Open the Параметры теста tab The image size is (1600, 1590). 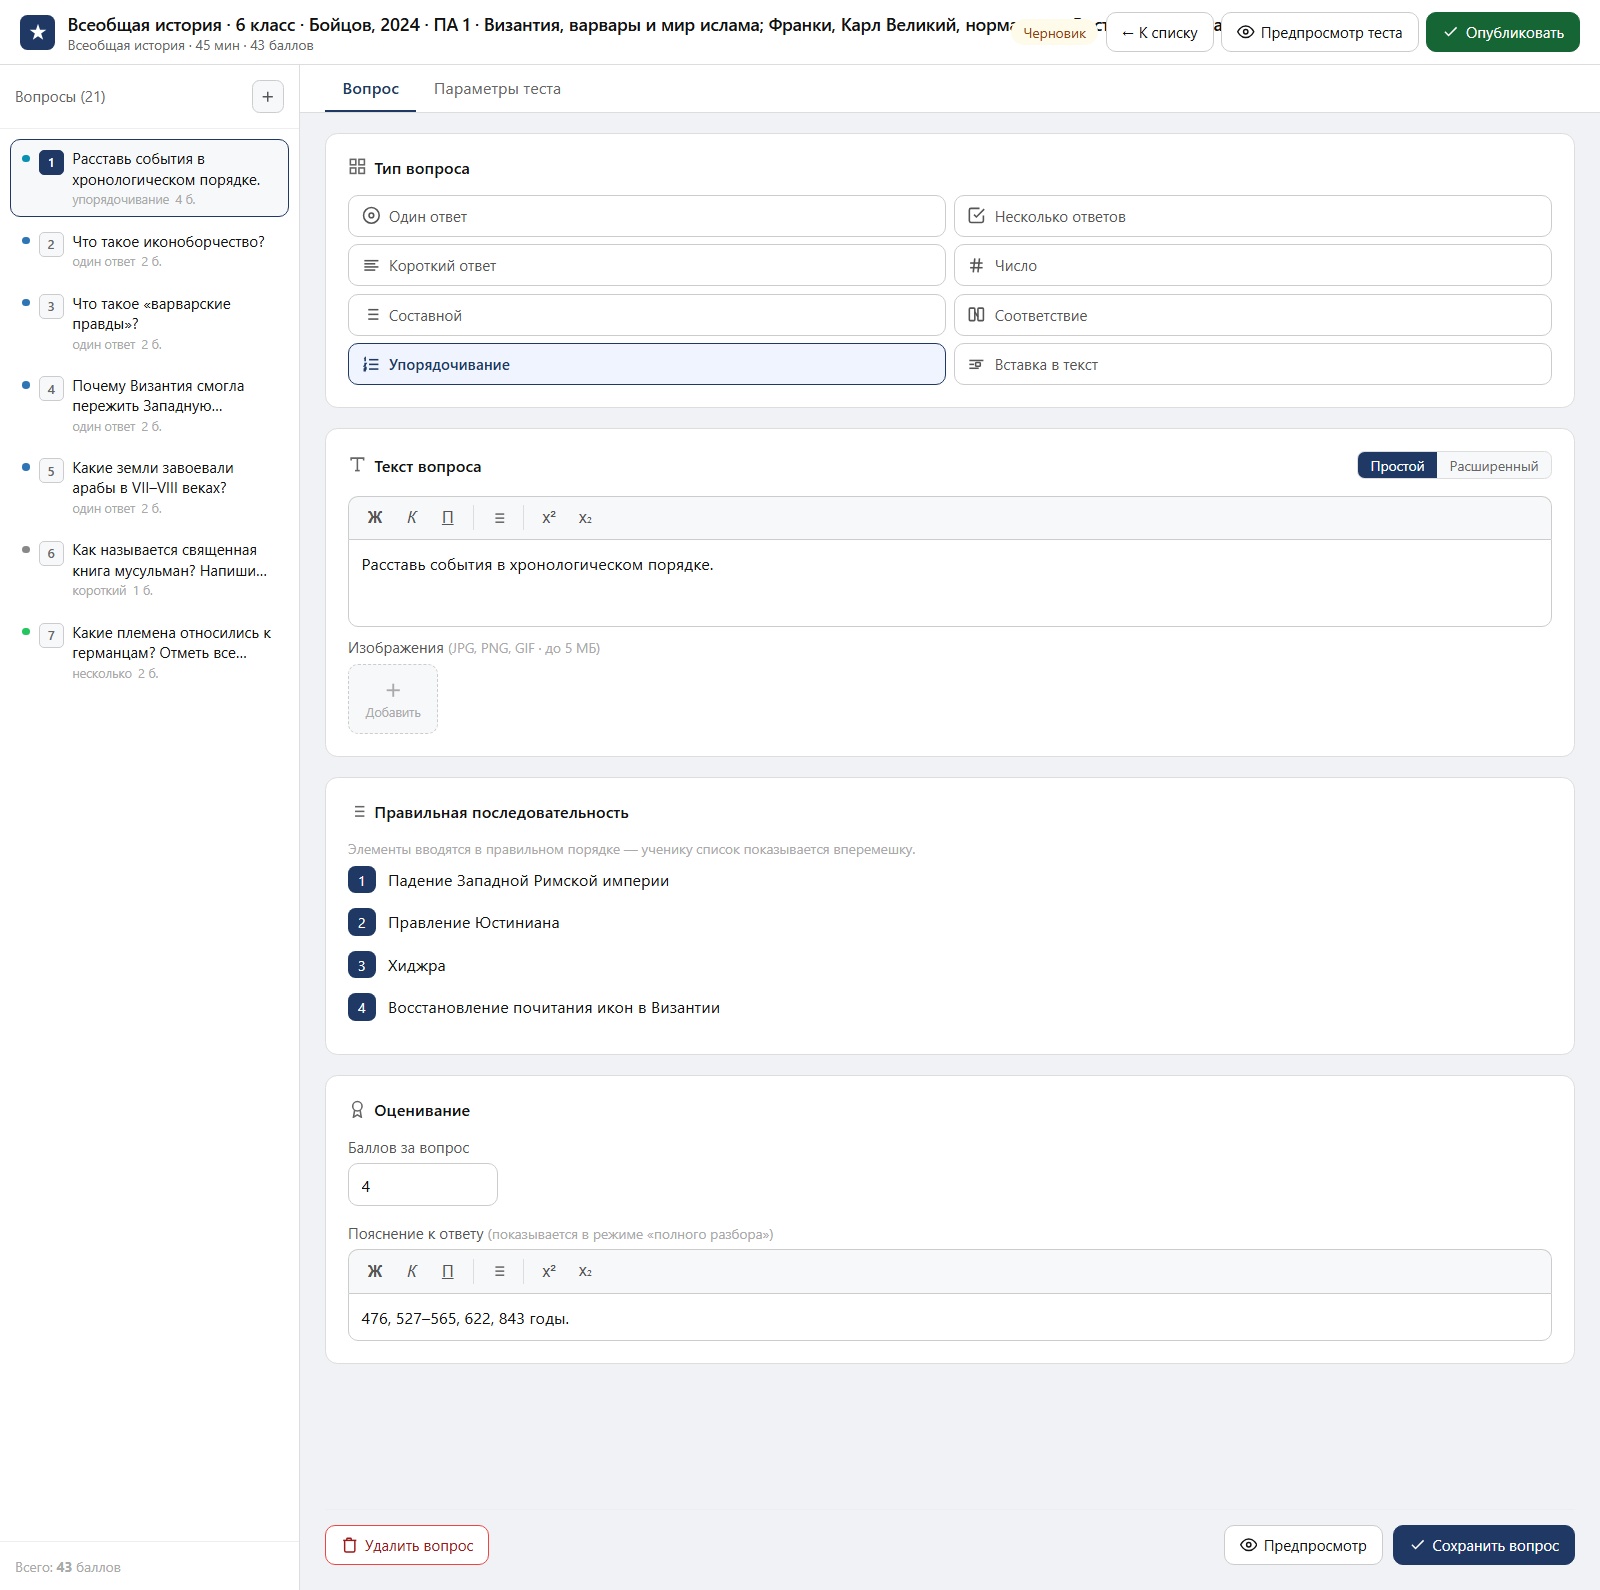point(497,89)
